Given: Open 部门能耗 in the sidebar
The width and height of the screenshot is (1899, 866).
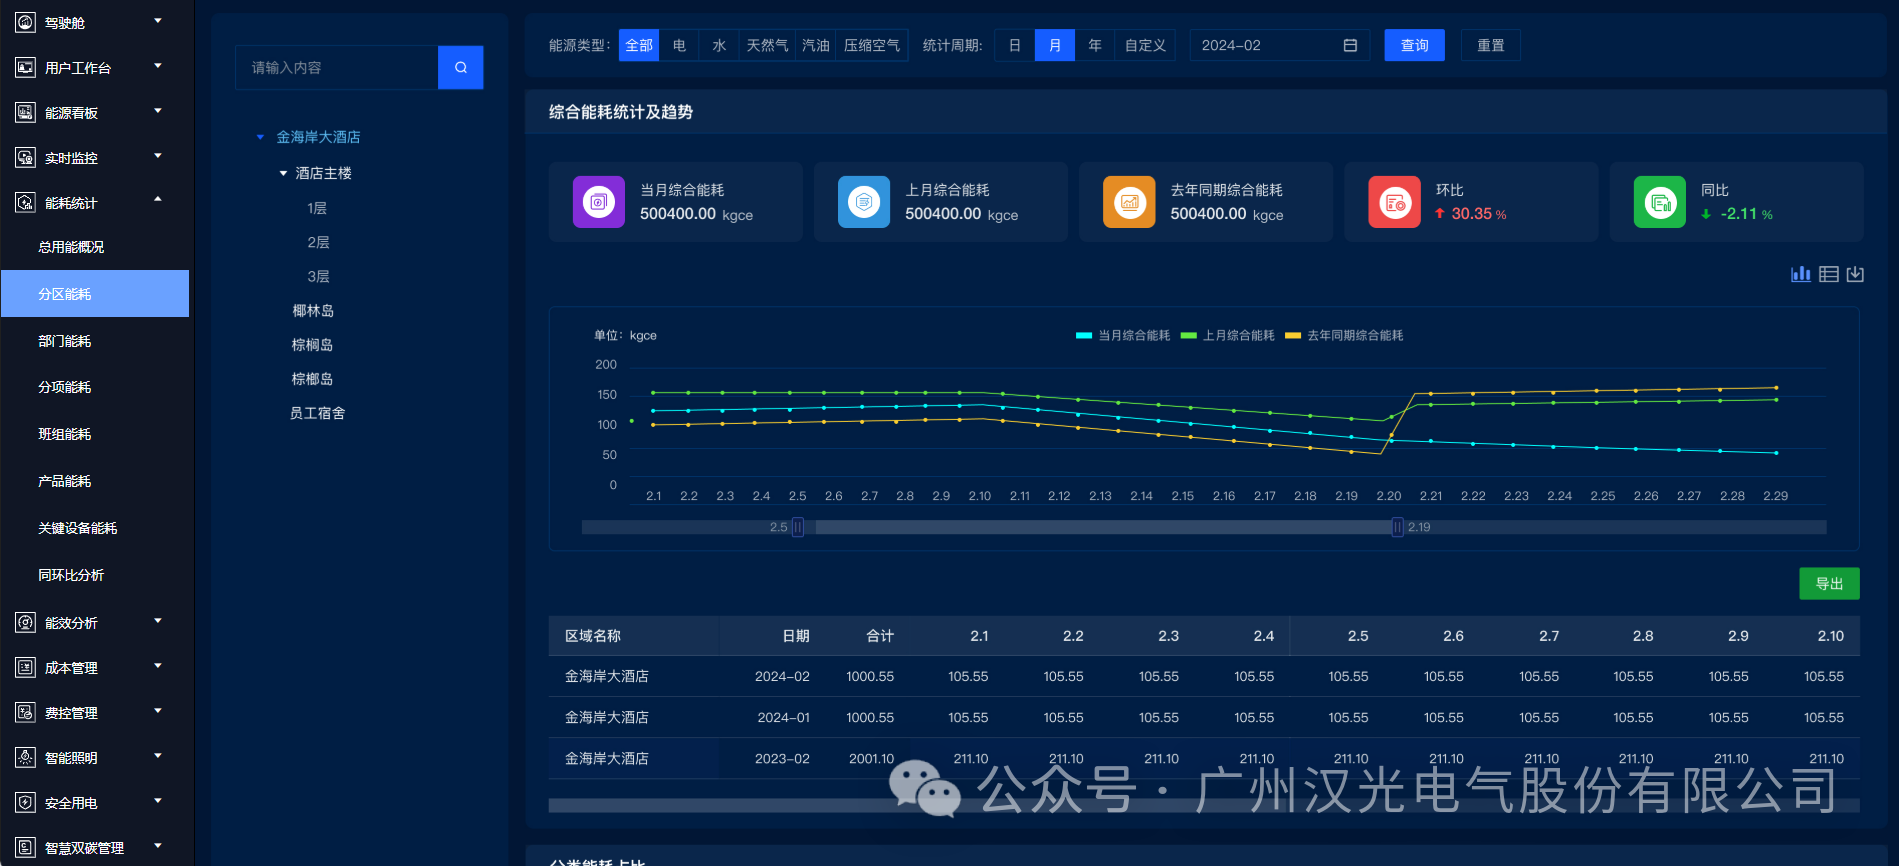Looking at the screenshot, I should coord(65,341).
